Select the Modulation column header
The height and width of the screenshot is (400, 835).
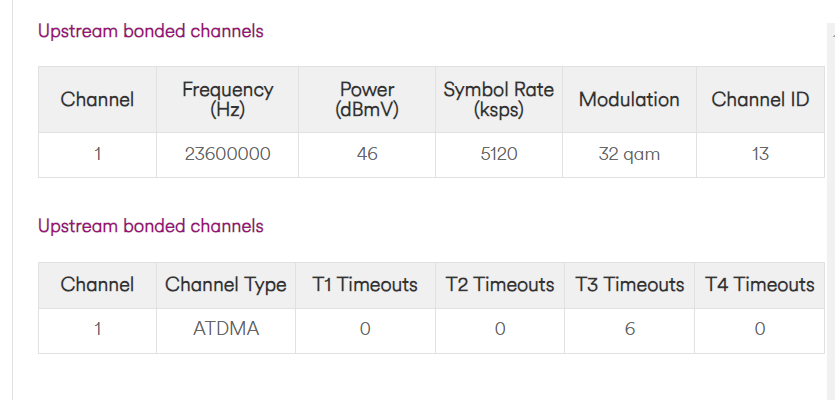click(x=629, y=100)
